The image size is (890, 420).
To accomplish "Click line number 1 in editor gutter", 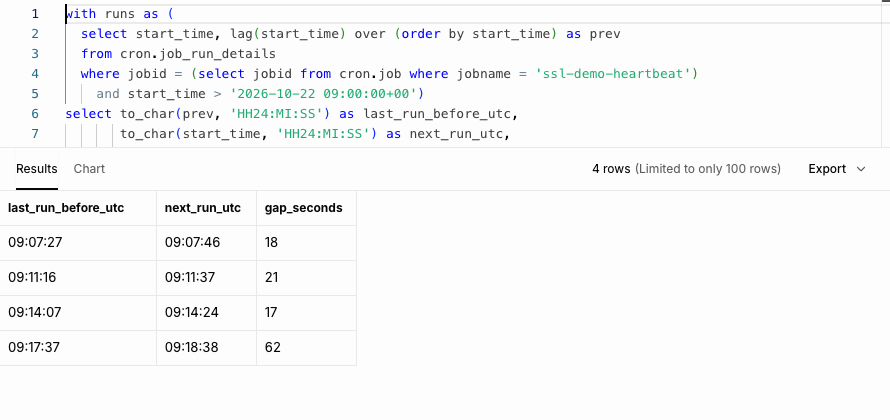I will point(35,14).
